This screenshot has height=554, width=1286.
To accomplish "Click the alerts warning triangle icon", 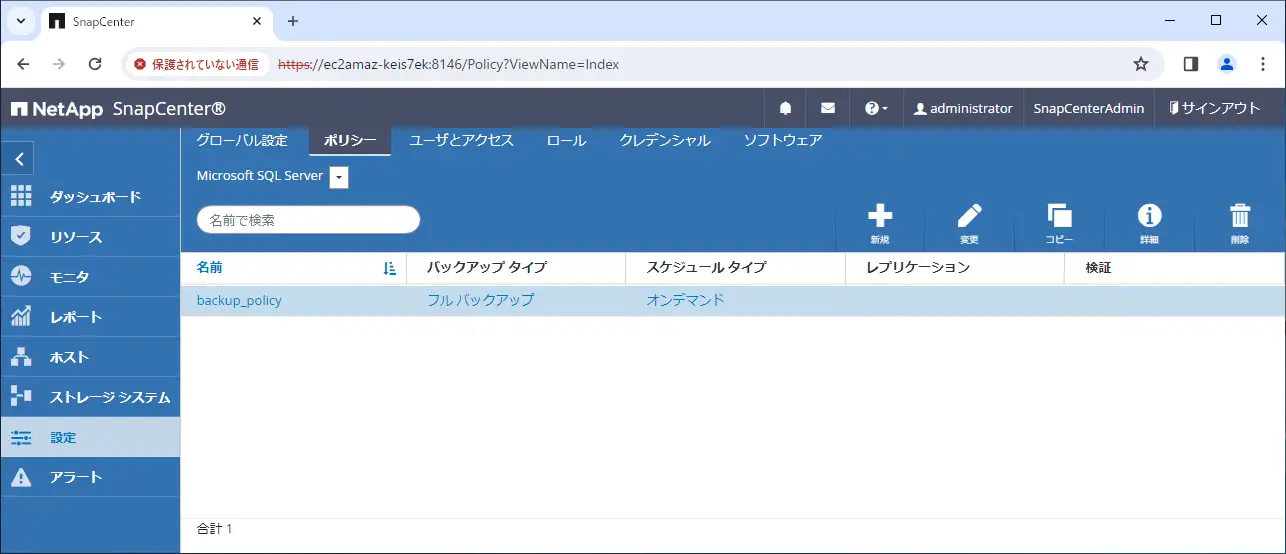I will click(x=21, y=477).
